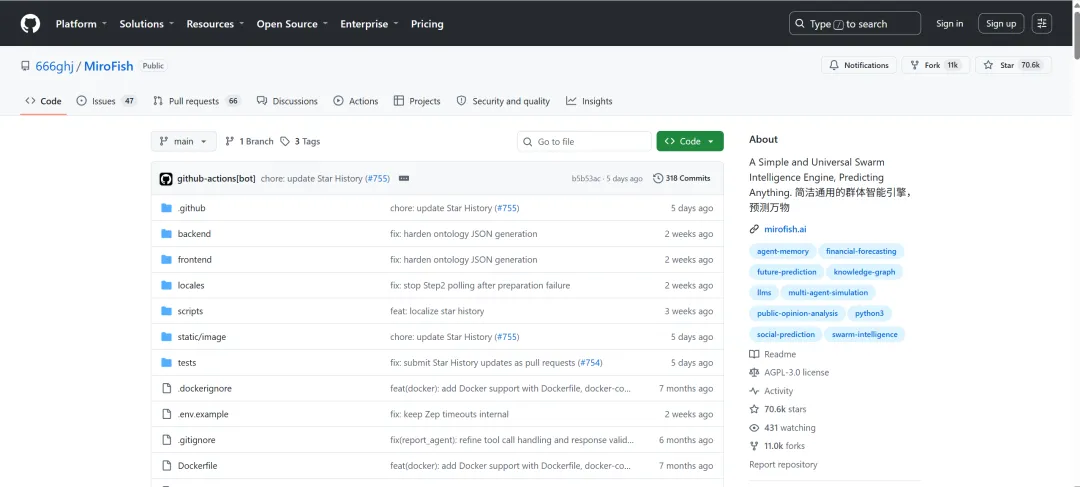The height and width of the screenshot is (487, 1080).
Task: Click the bell icon in Notifications button
Action: [834, 65]
